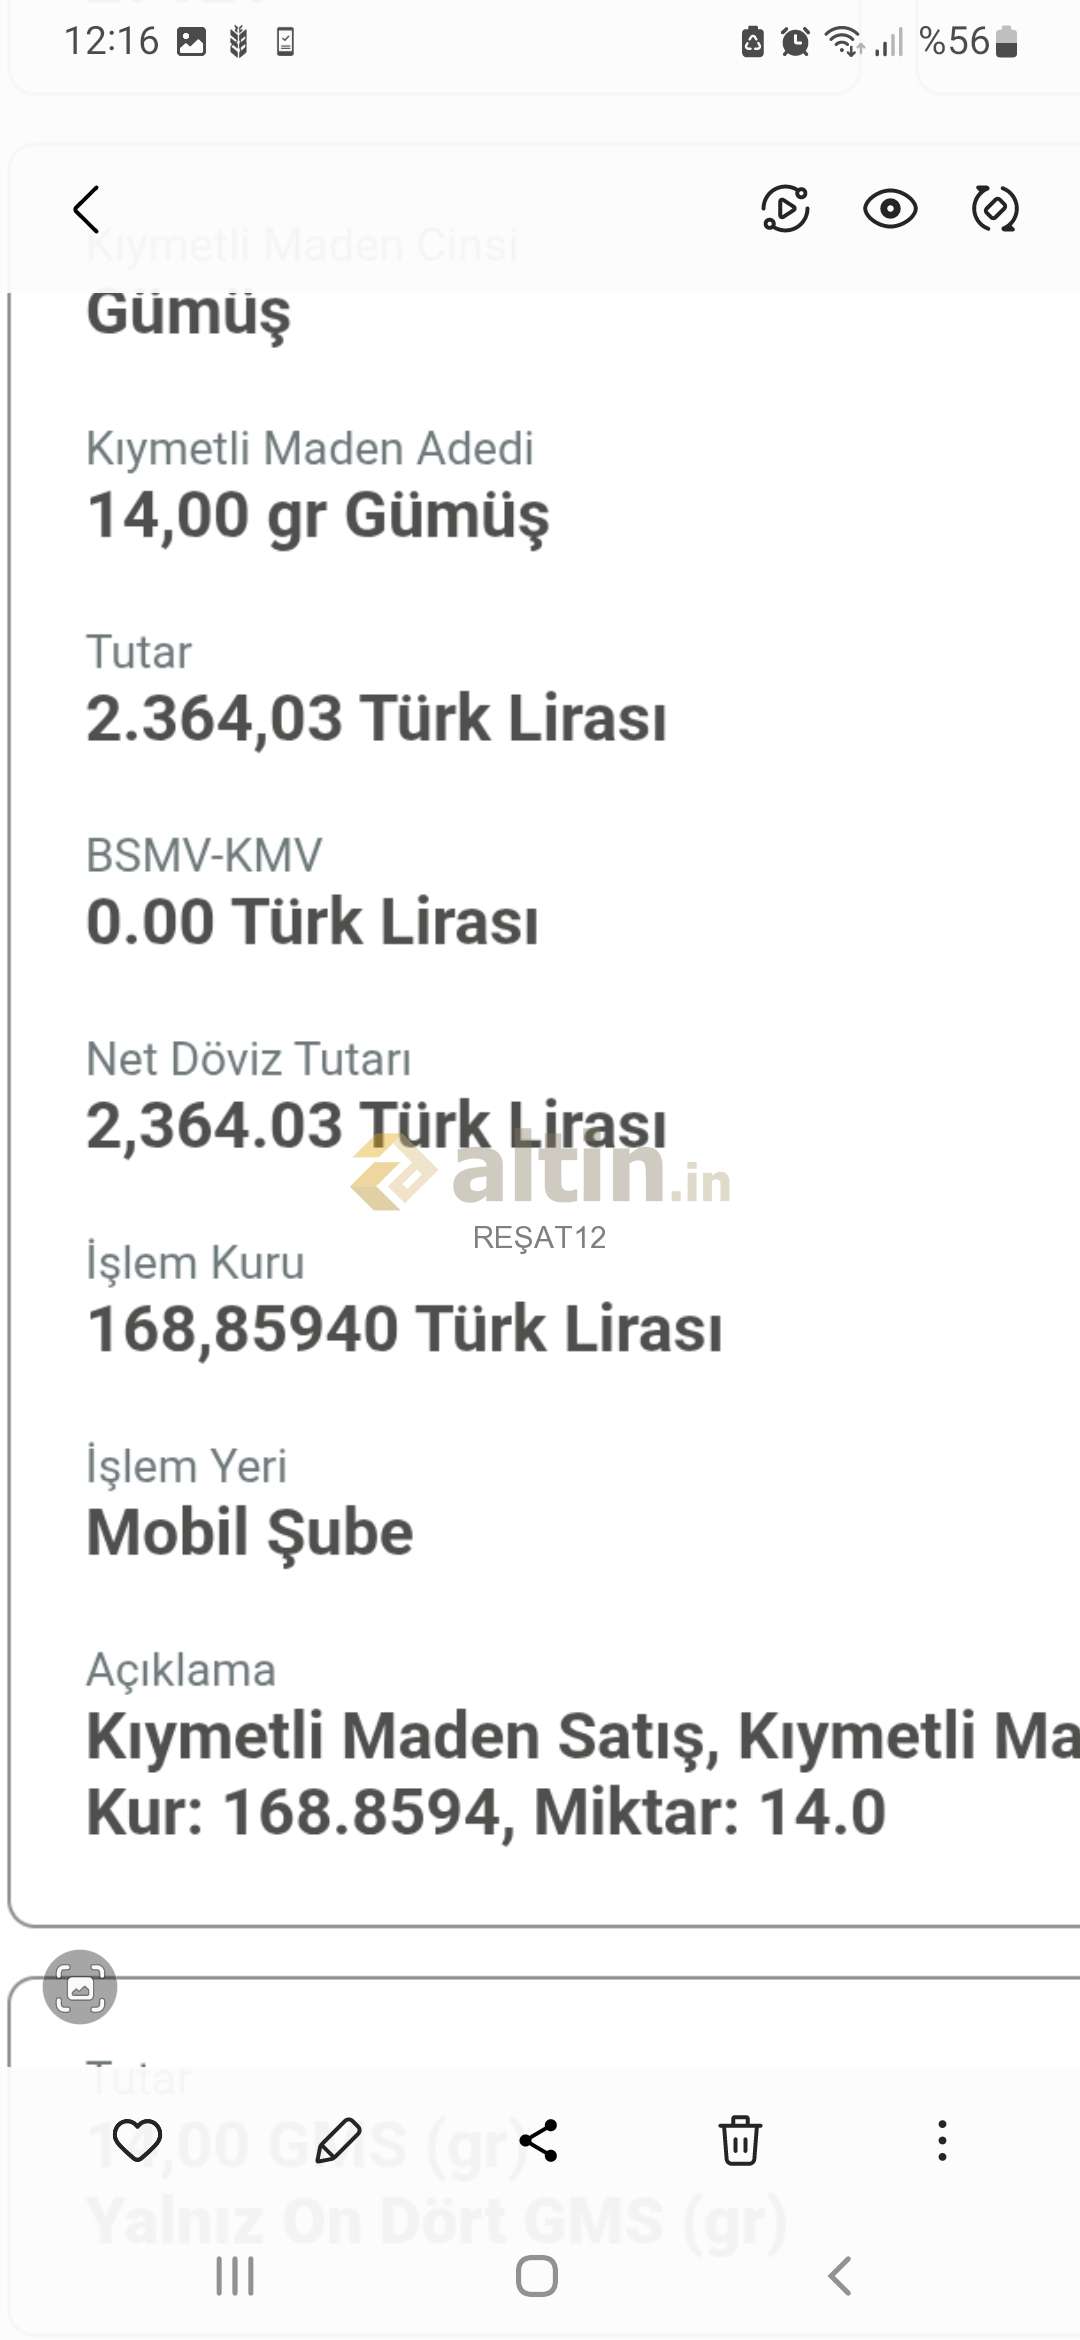Open the three-dot more options menu
Viewport: 1080px width, 2340px height.
(x=941, y=2140)
